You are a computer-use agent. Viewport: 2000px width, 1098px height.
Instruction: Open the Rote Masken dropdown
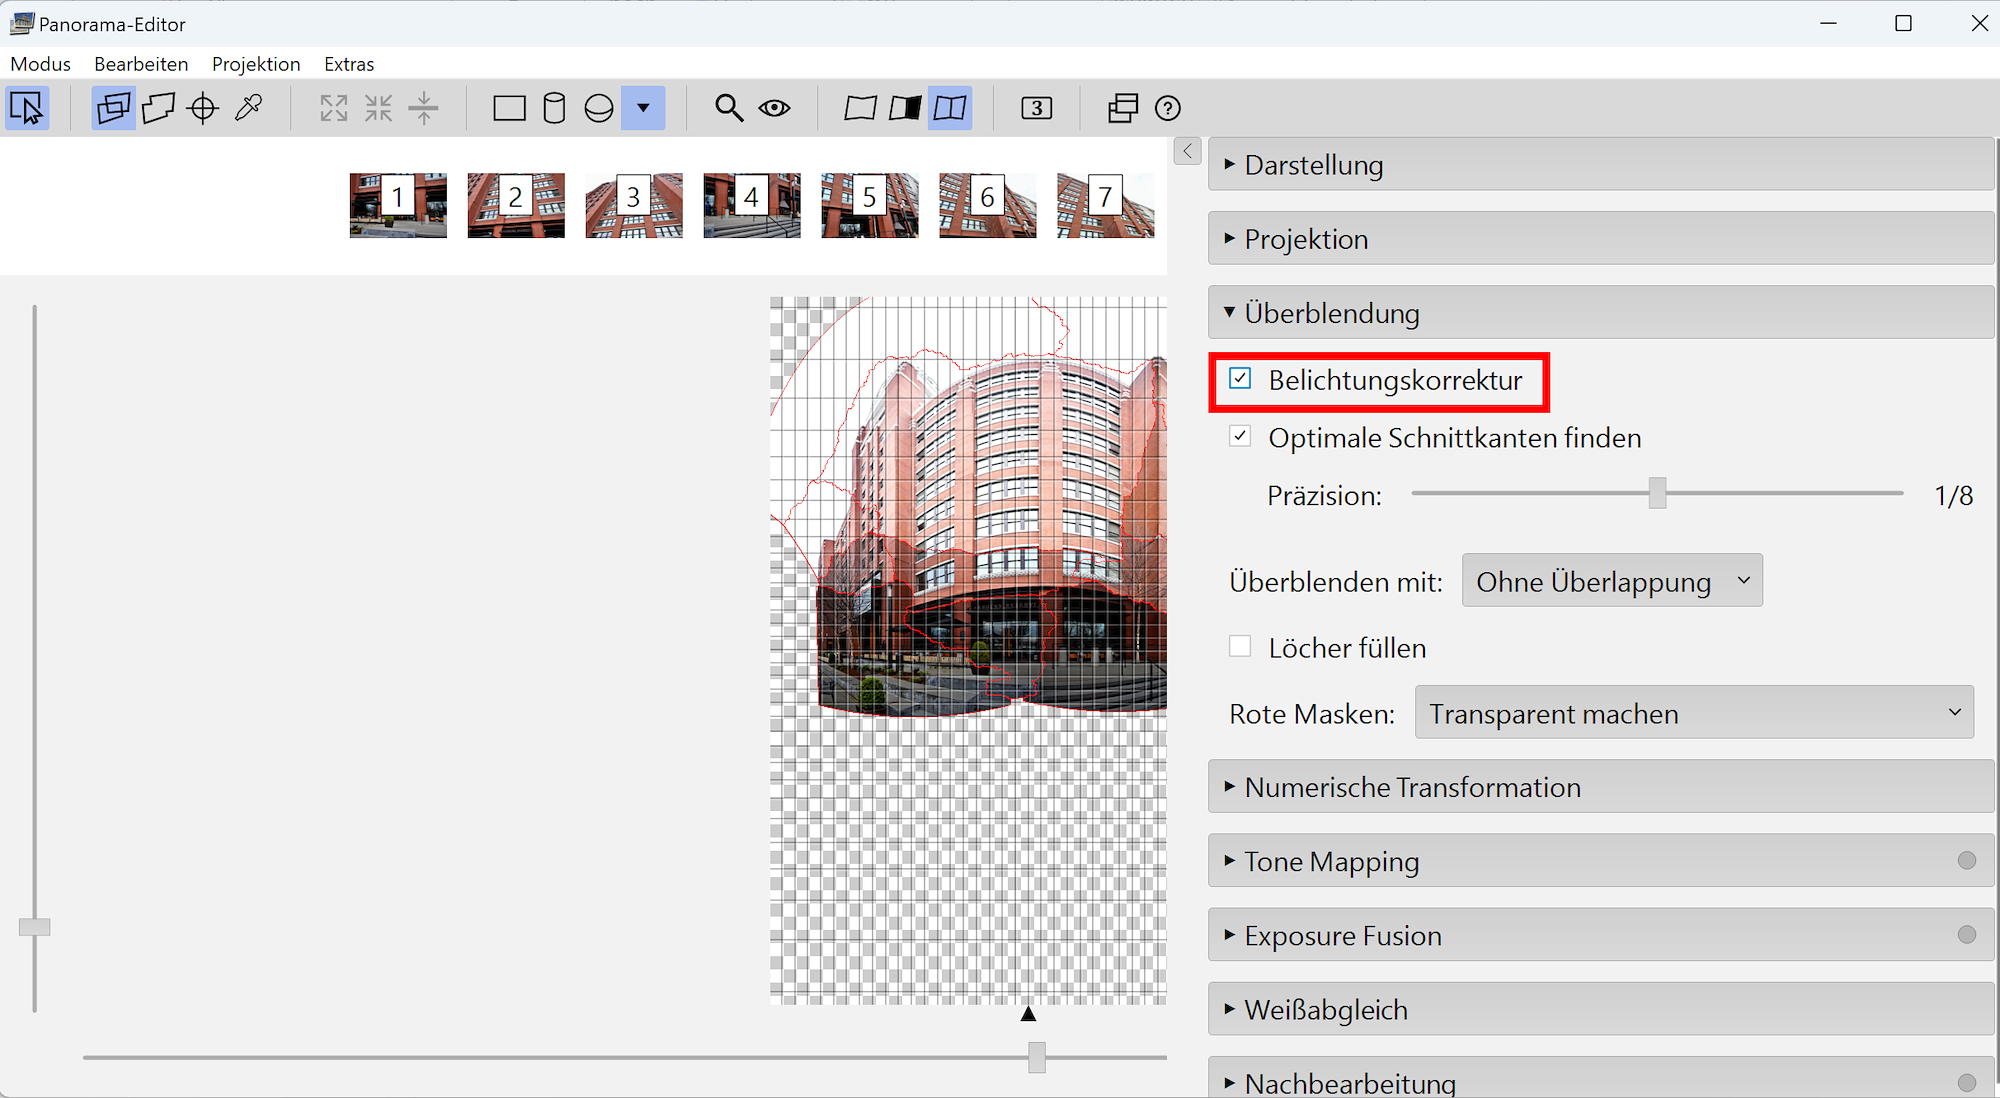point(1693,713)
